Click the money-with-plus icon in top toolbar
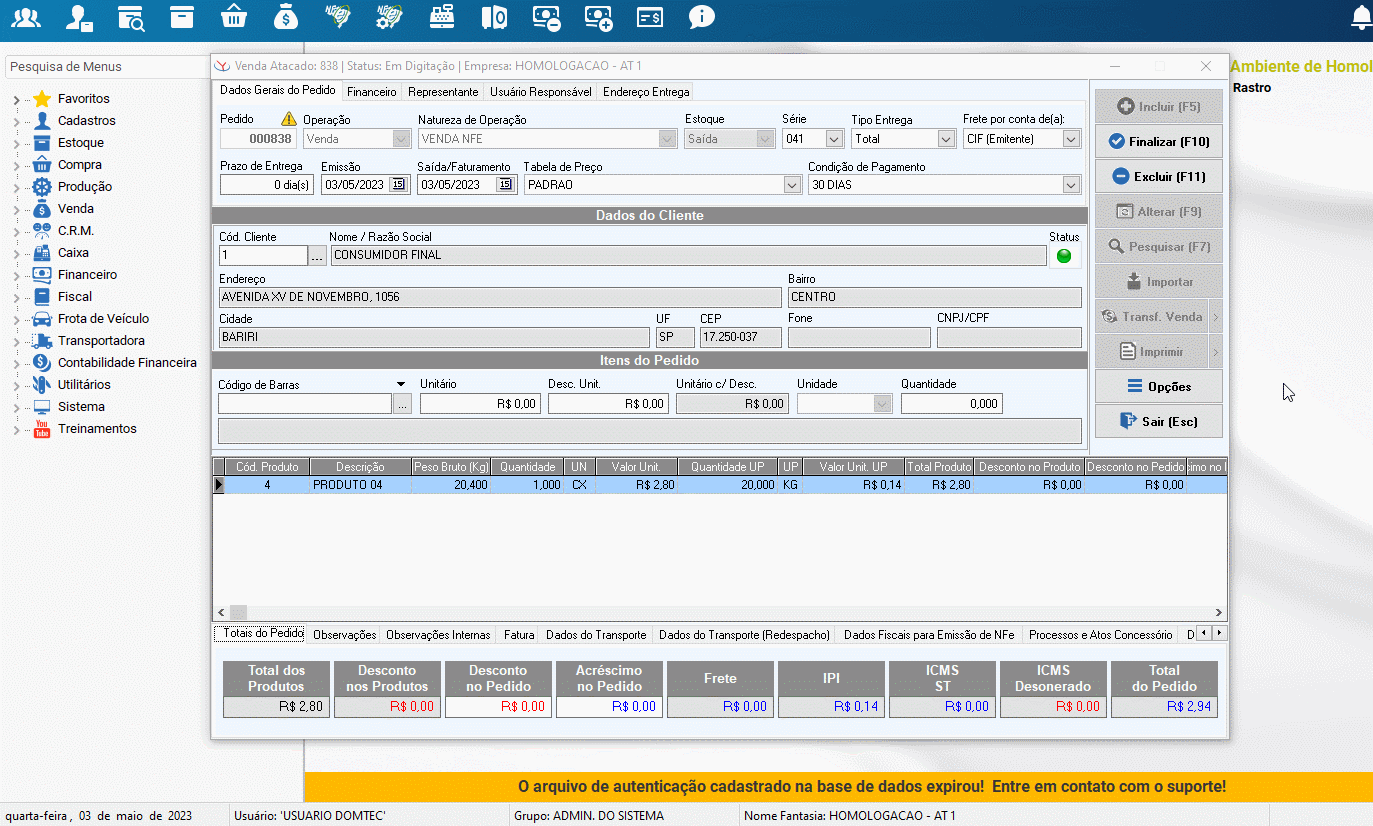Screen dimensions: 1373x826 (598, 17)
